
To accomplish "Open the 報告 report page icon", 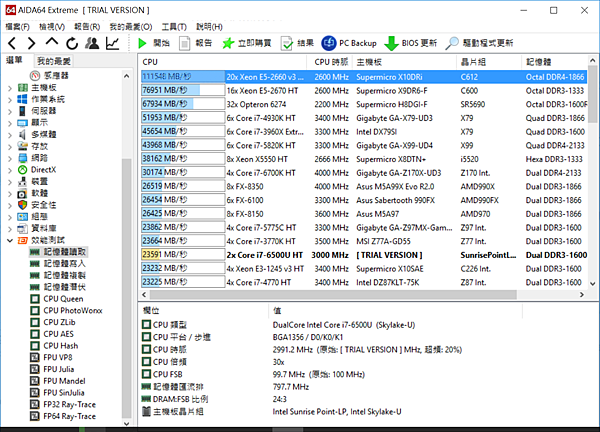I will pos(184,43).
